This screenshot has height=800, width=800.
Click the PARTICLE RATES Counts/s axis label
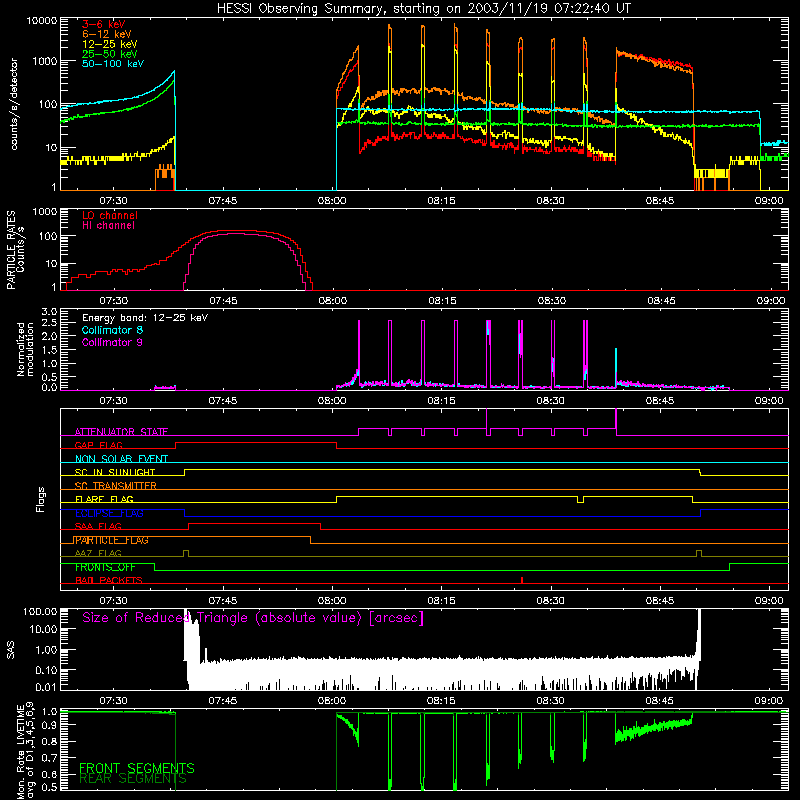pos(15,250)
